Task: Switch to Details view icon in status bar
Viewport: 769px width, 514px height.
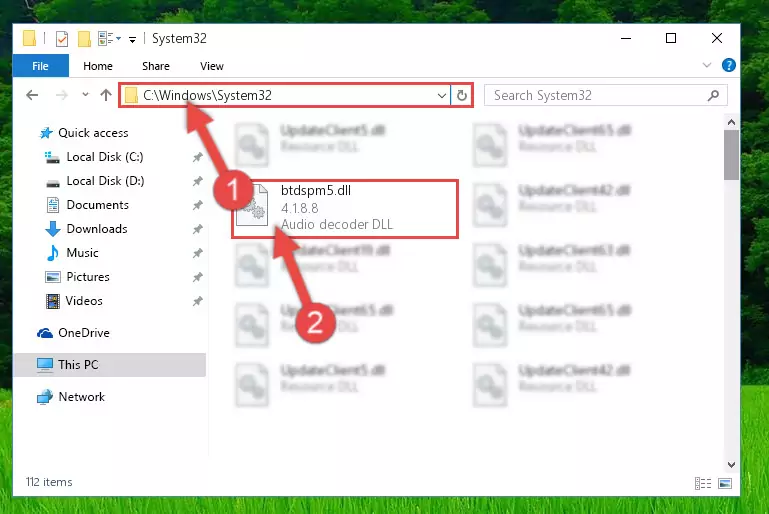Action: (x=703, y=484)
